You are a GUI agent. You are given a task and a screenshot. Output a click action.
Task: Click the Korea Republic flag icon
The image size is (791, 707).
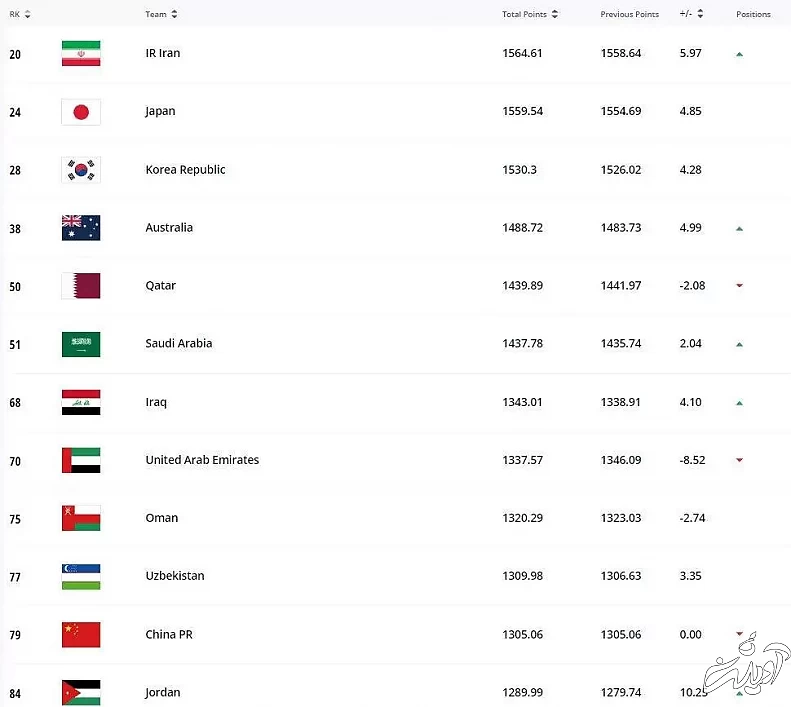click(x=81, y=170)
